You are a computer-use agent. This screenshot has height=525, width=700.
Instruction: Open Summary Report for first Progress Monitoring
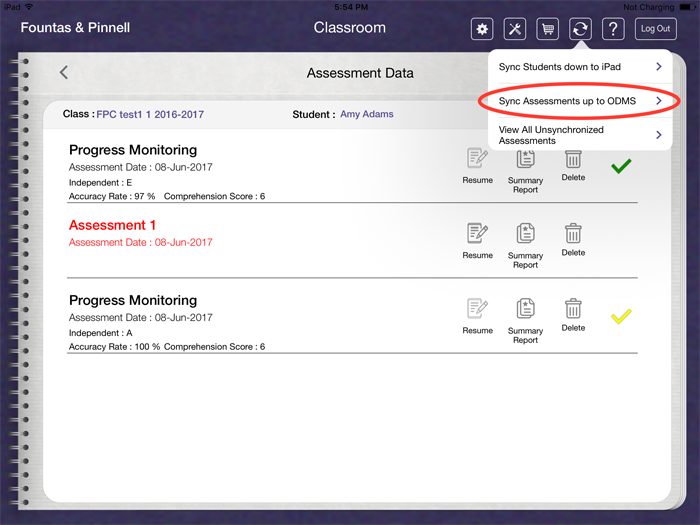pos(525,167)
